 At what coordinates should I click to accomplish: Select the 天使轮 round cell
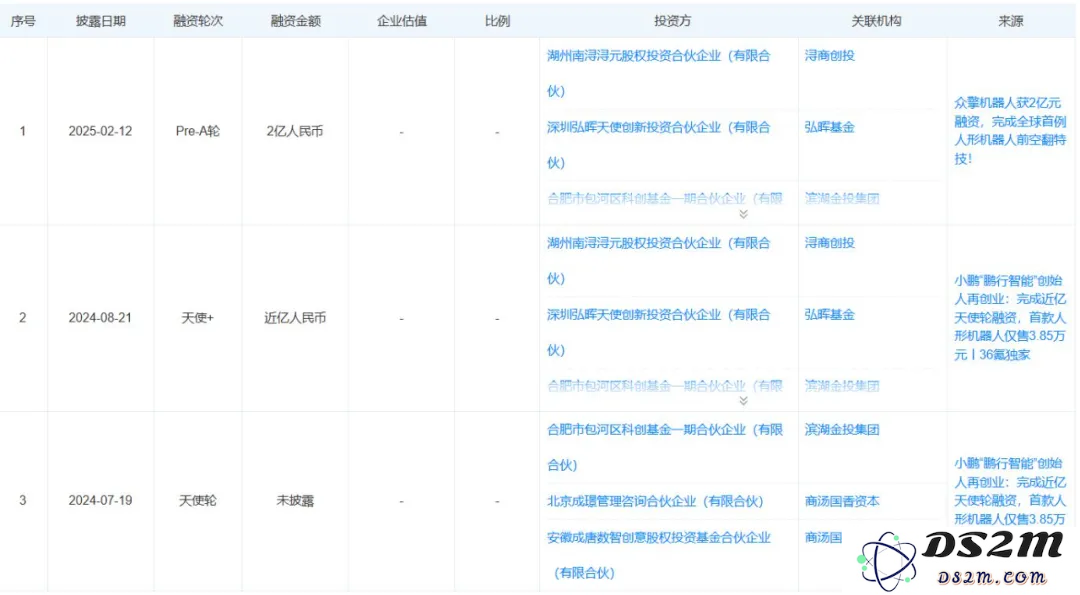pos(198,501)
